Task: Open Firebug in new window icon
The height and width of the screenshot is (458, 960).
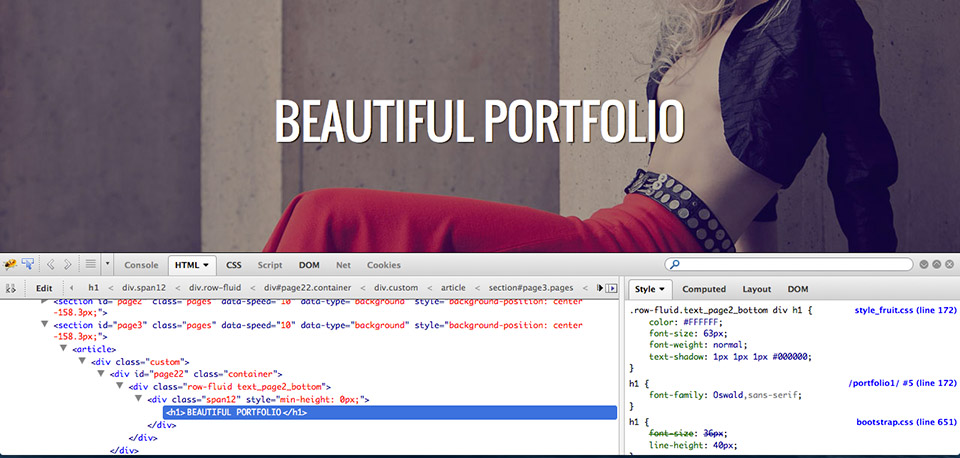Action: click(x=937, y=265)
